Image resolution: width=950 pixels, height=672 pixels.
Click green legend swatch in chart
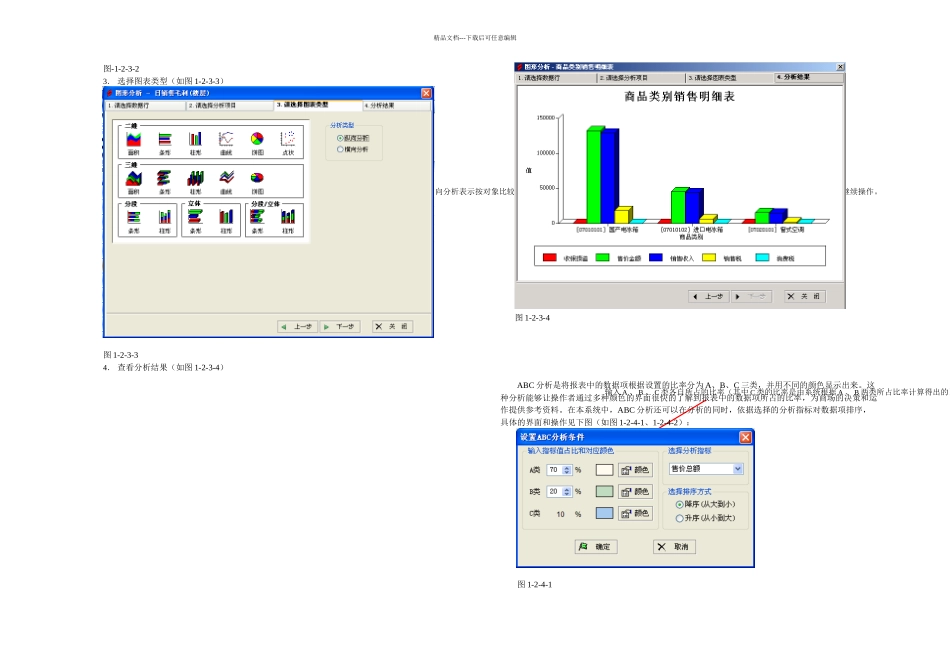pyautogui.click(x=602, y=258)
